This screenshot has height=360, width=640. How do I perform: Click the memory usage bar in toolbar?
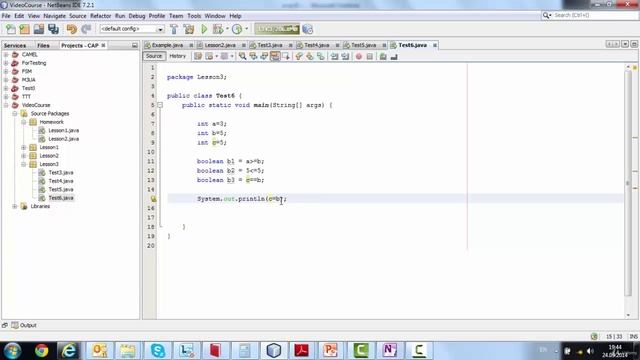coord(277,29)
